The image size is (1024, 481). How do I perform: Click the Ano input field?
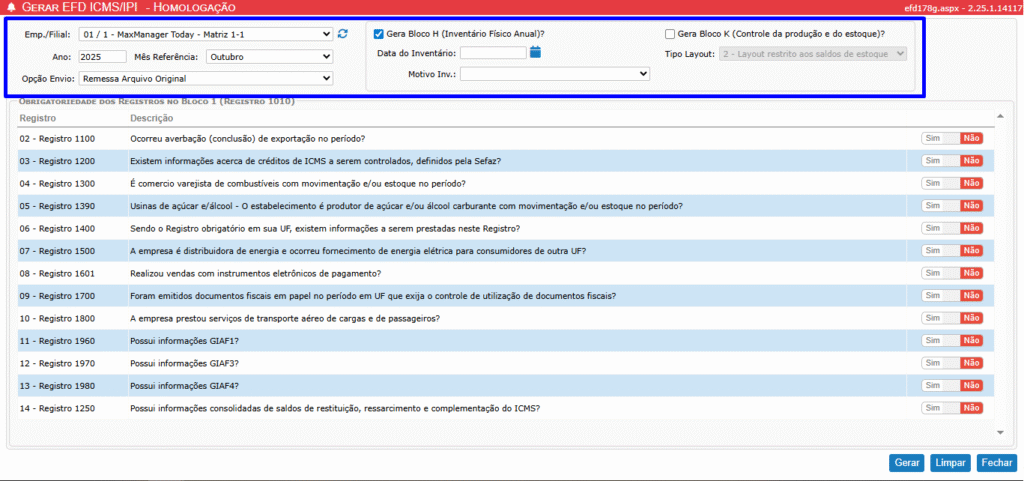(x=101, y=56)
